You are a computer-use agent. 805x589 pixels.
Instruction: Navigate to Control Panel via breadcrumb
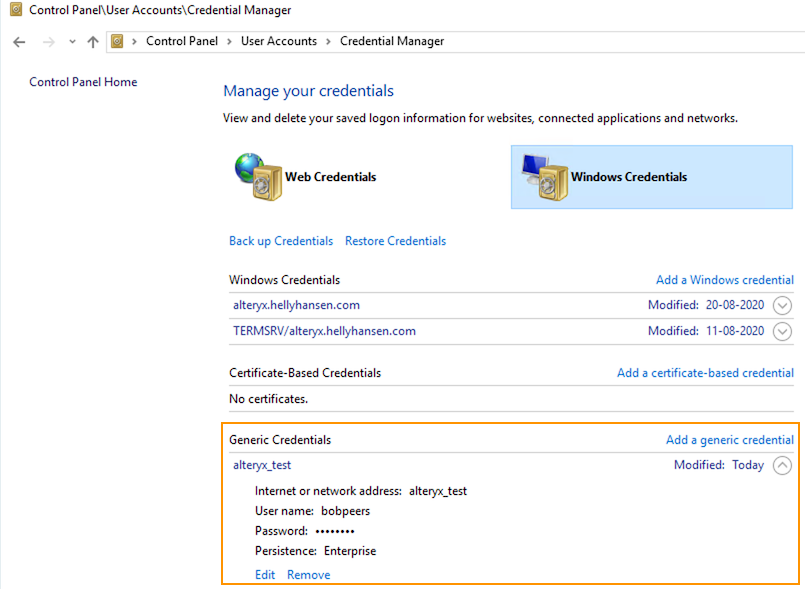point(182,41)
